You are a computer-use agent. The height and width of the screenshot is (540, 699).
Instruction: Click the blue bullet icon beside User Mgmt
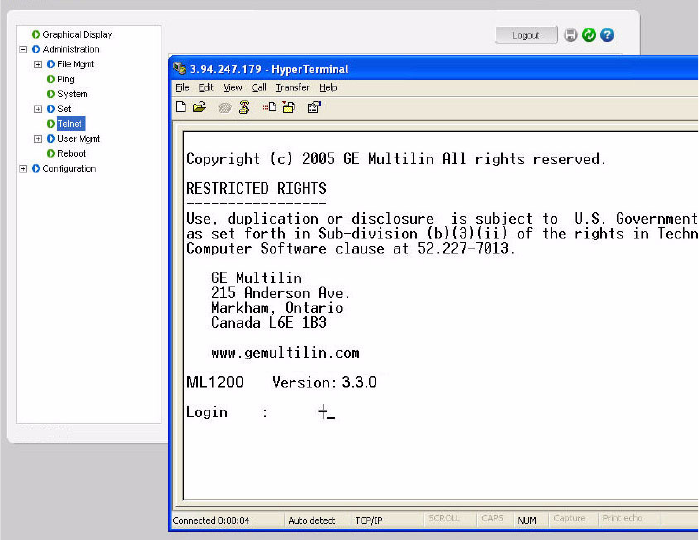coord(51,139)
